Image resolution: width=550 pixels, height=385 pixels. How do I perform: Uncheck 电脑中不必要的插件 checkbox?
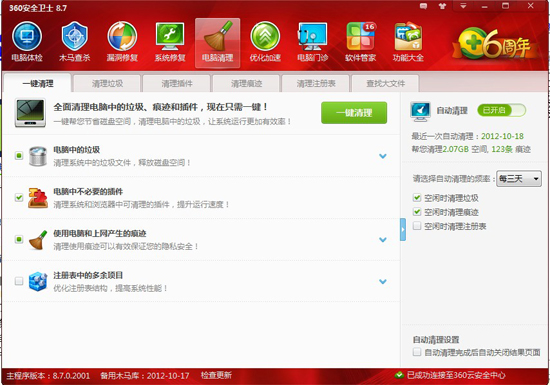point(19,197)
